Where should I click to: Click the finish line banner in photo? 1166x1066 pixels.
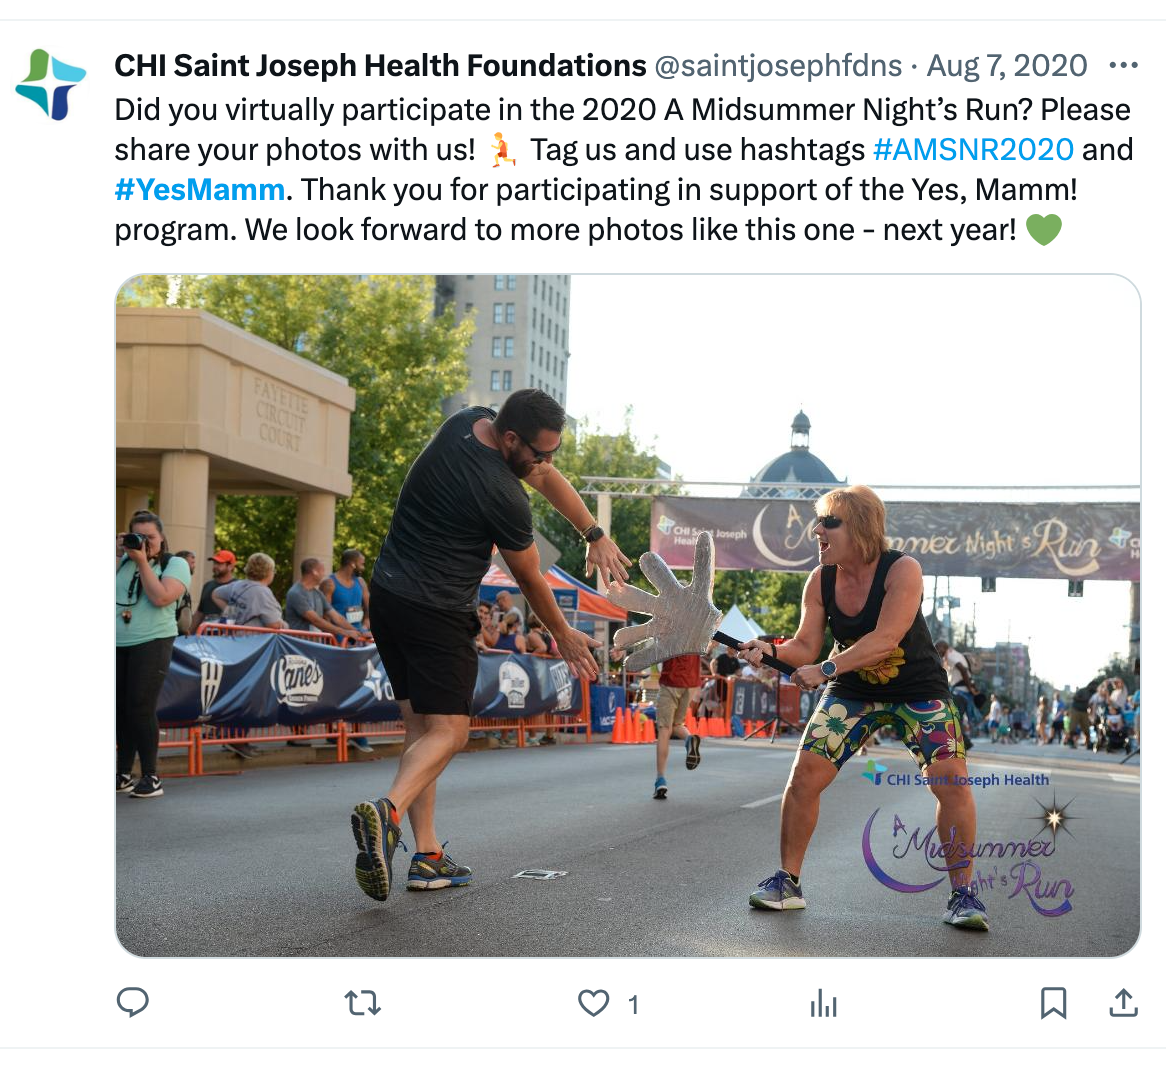pyautogui.click(x=895, y=537)
